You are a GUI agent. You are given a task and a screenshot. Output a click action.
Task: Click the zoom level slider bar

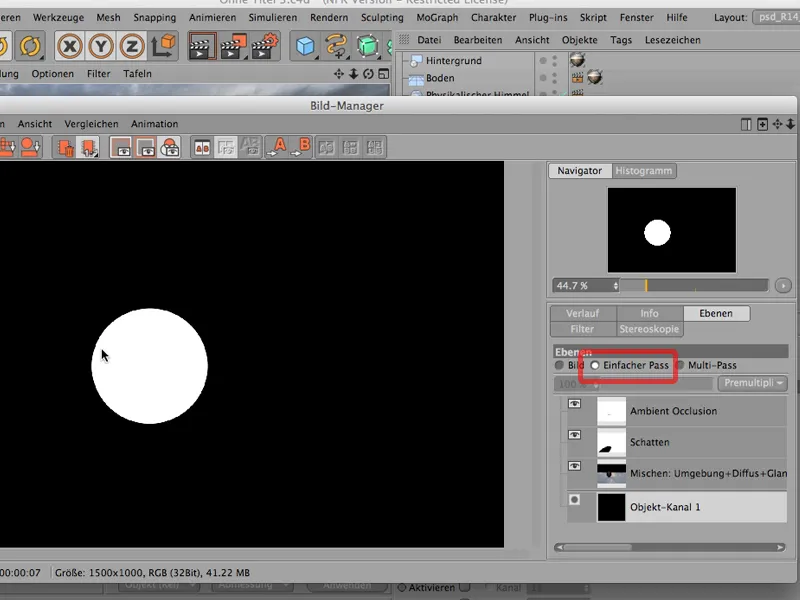pos(694,286)
